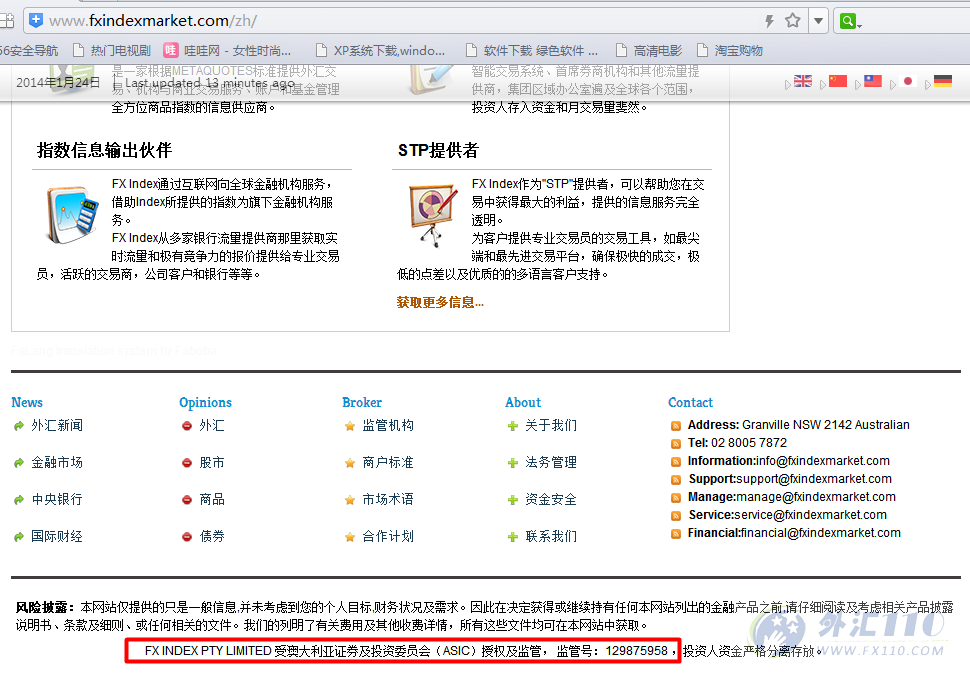Open the 中央银行 link
The height and width of the screenshot is (677, 970).
(57, 499)
